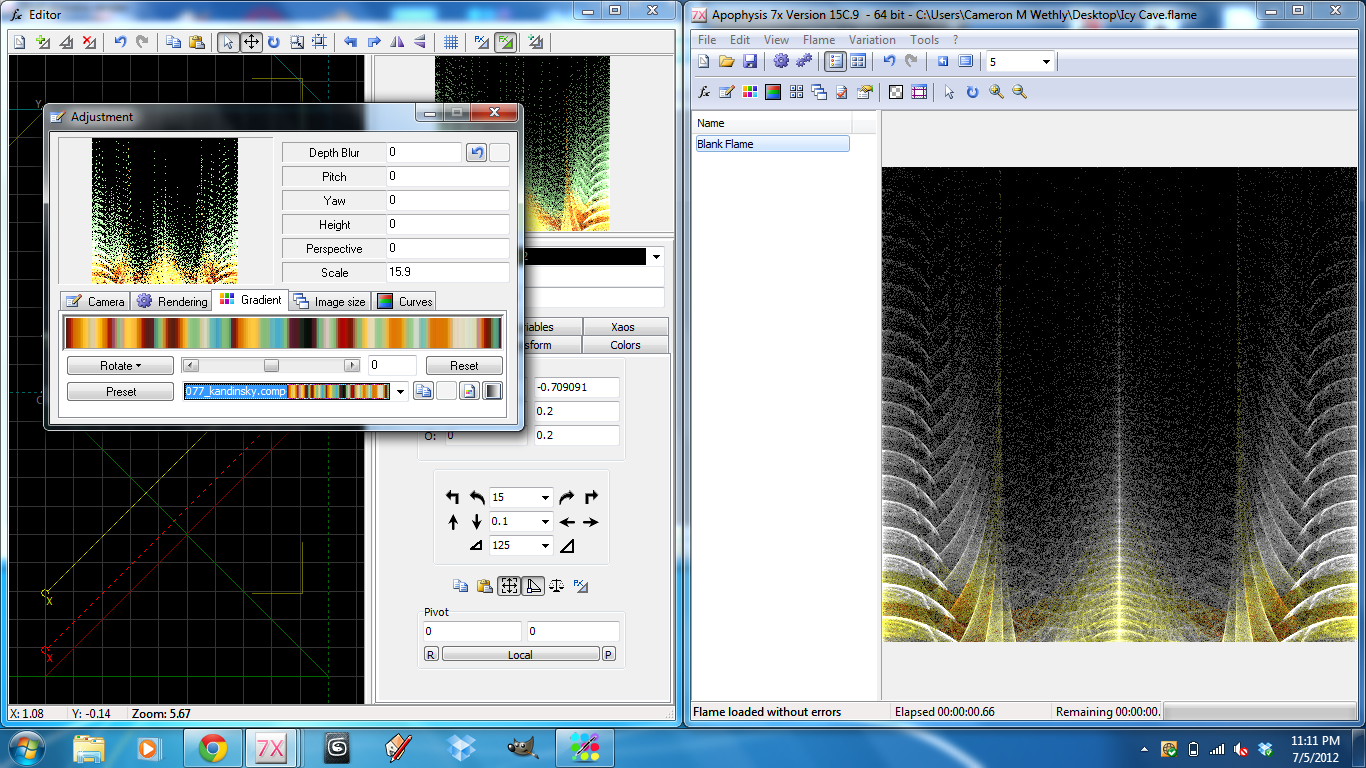Image resolution: width=1366 pixels, height=768 pixels.
Task: Click the Preset button
Action: 120,392
